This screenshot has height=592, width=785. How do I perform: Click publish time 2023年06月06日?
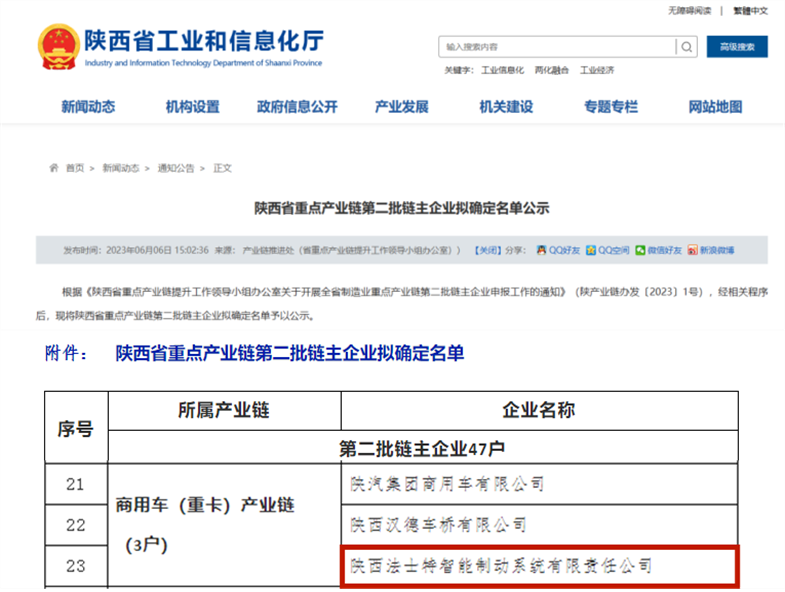tap(139, 250)
